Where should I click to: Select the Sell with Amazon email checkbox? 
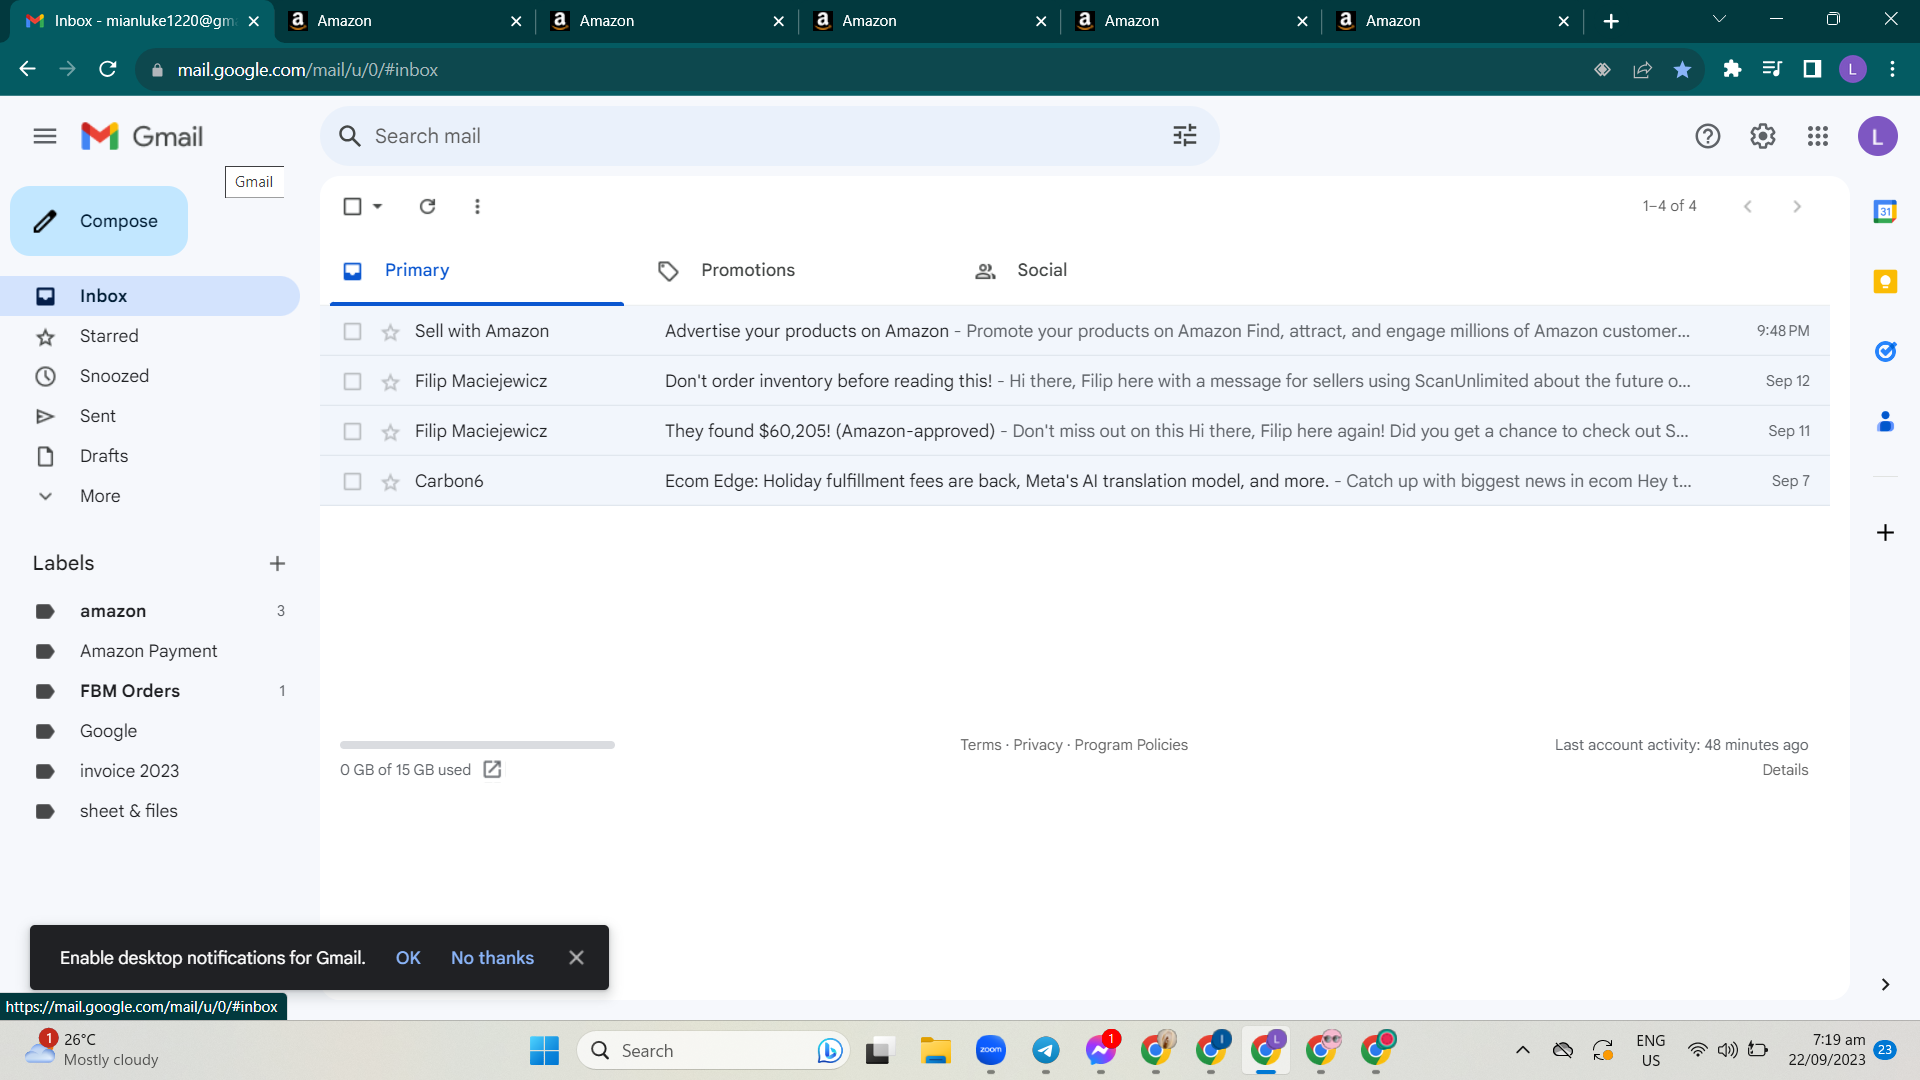pos(352,332)
